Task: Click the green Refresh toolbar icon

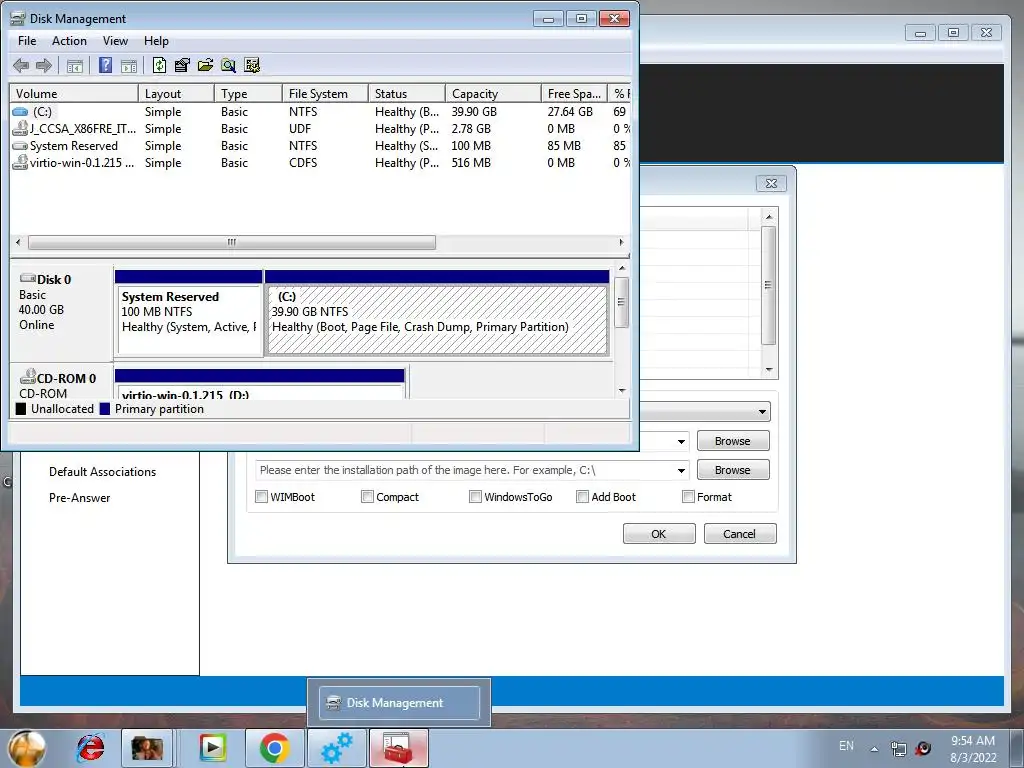Action: click(x=159, y=65)
